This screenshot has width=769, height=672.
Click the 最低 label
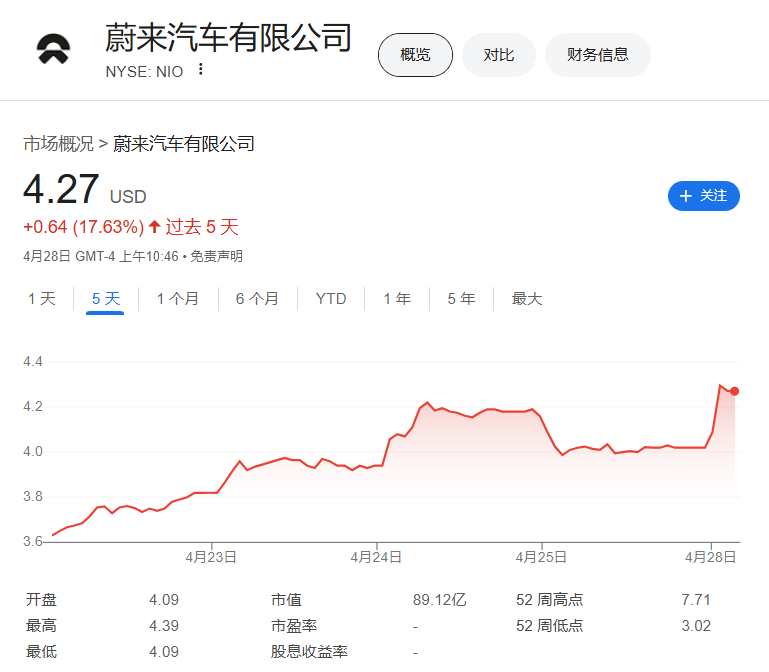coord(41,651)
